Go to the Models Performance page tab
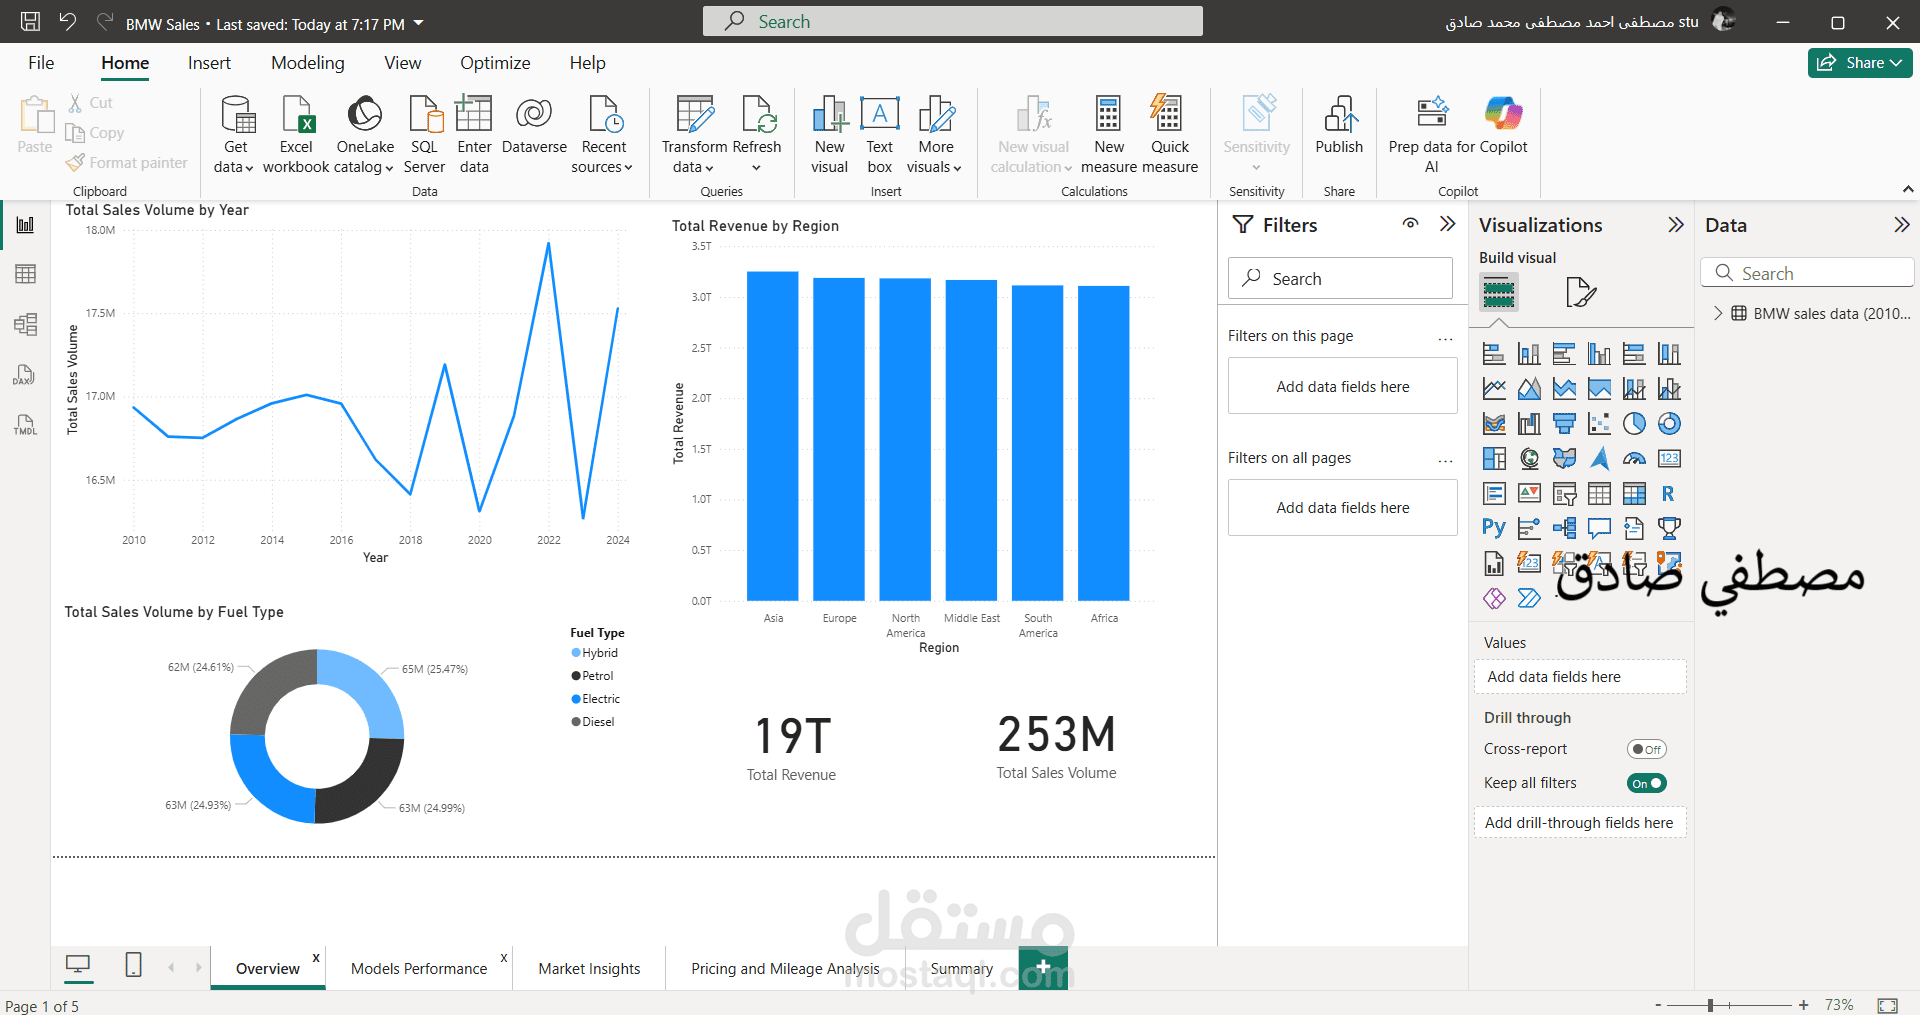The width and height of the screenshot is (1920, 1015). (x=419, y=968)
